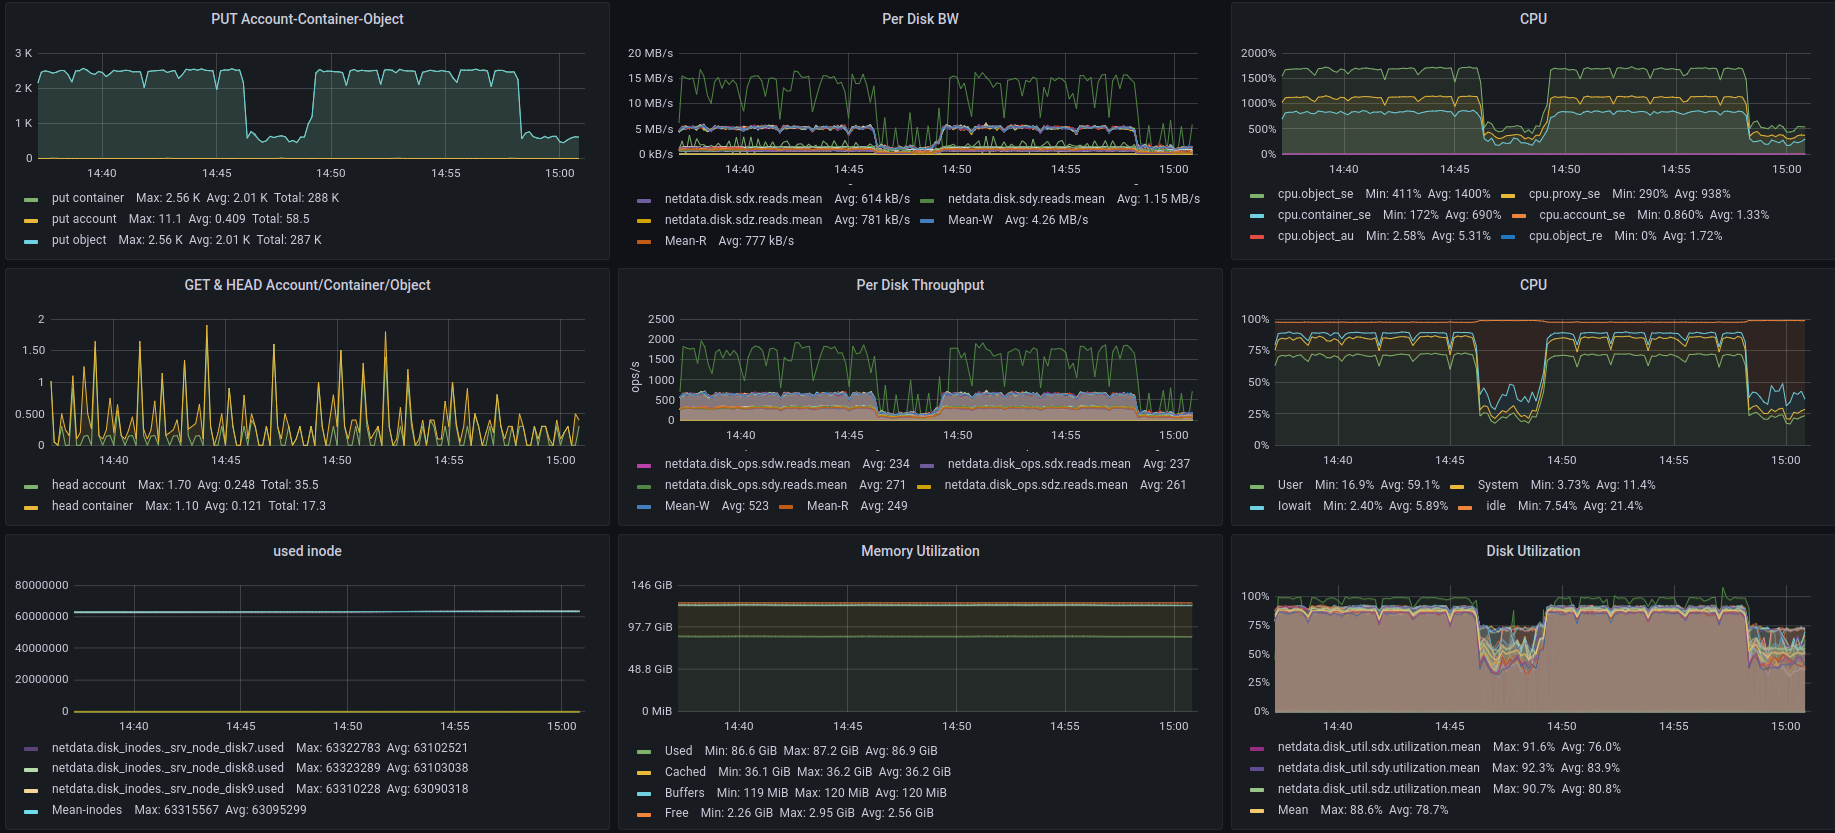
Task: Show only the Free memory series
Action: (676, 813)
